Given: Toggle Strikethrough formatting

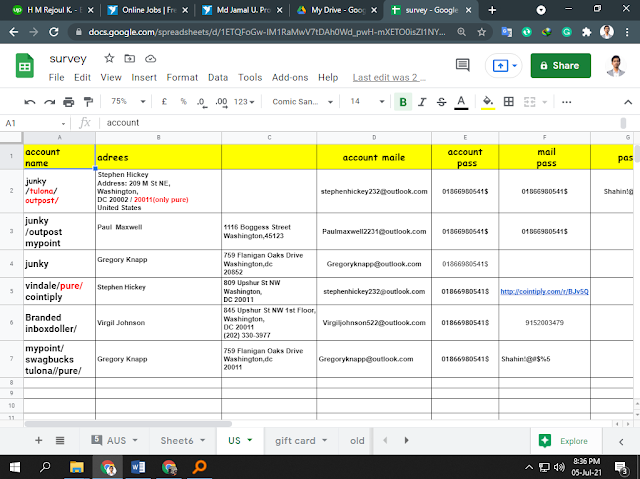Looking at the screenshot, I should click(441, 102).
